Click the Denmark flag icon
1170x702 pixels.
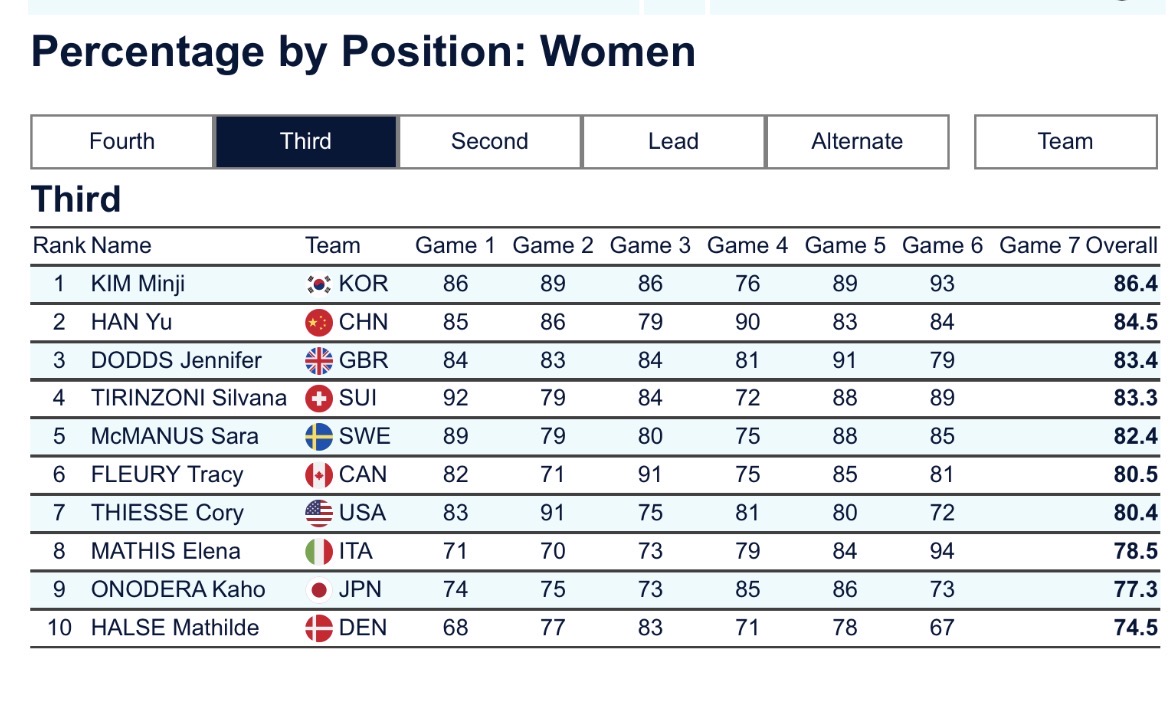318,628
